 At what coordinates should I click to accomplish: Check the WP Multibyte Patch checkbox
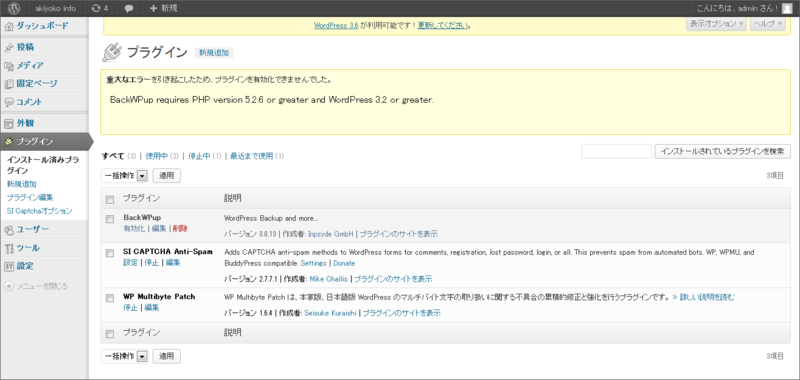tap(110, 298)
